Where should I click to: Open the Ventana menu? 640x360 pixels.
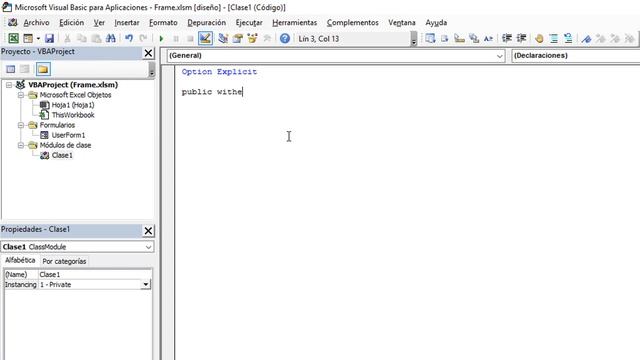pos(402,22)
